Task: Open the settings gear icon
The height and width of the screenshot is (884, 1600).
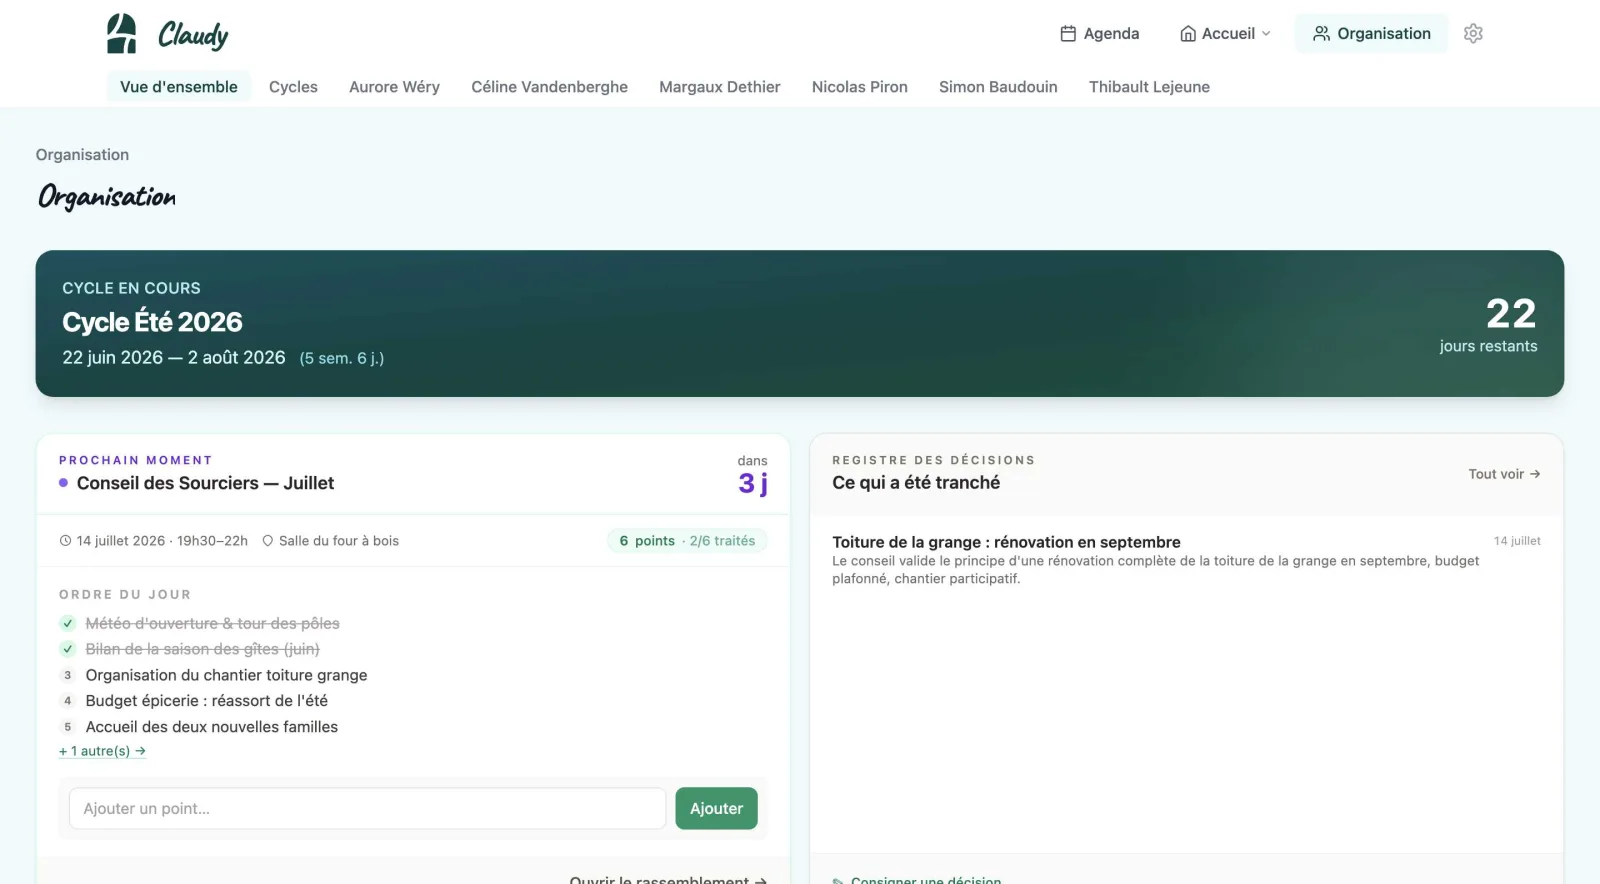Action: [x=1473, y=33]
